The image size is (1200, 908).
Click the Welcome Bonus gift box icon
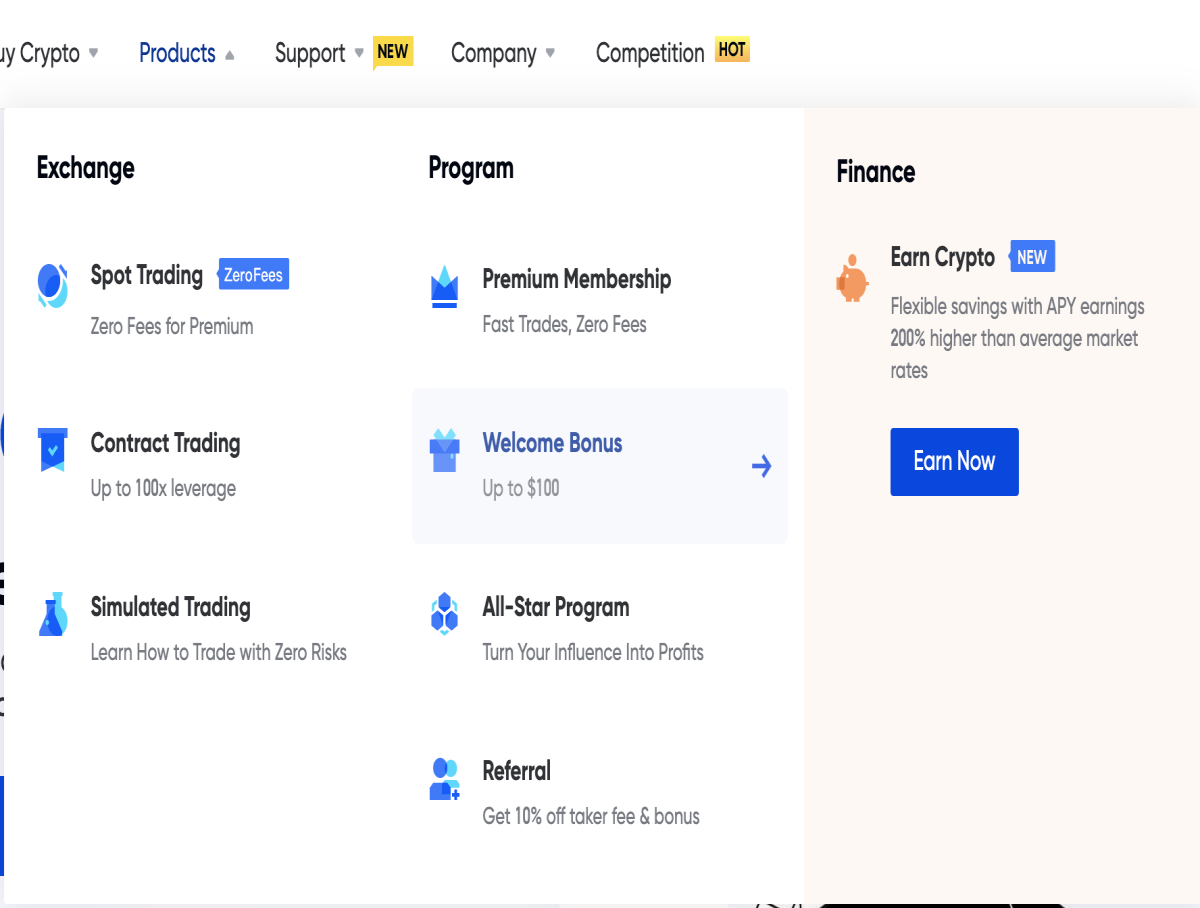coord(444,450)
